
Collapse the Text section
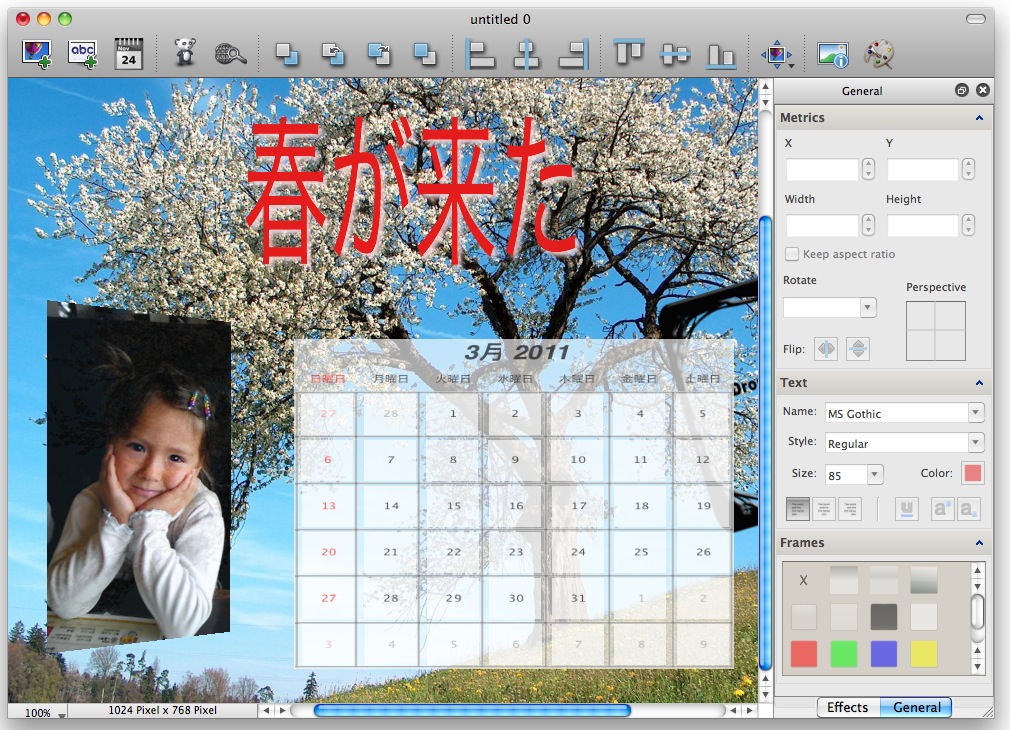979,383
